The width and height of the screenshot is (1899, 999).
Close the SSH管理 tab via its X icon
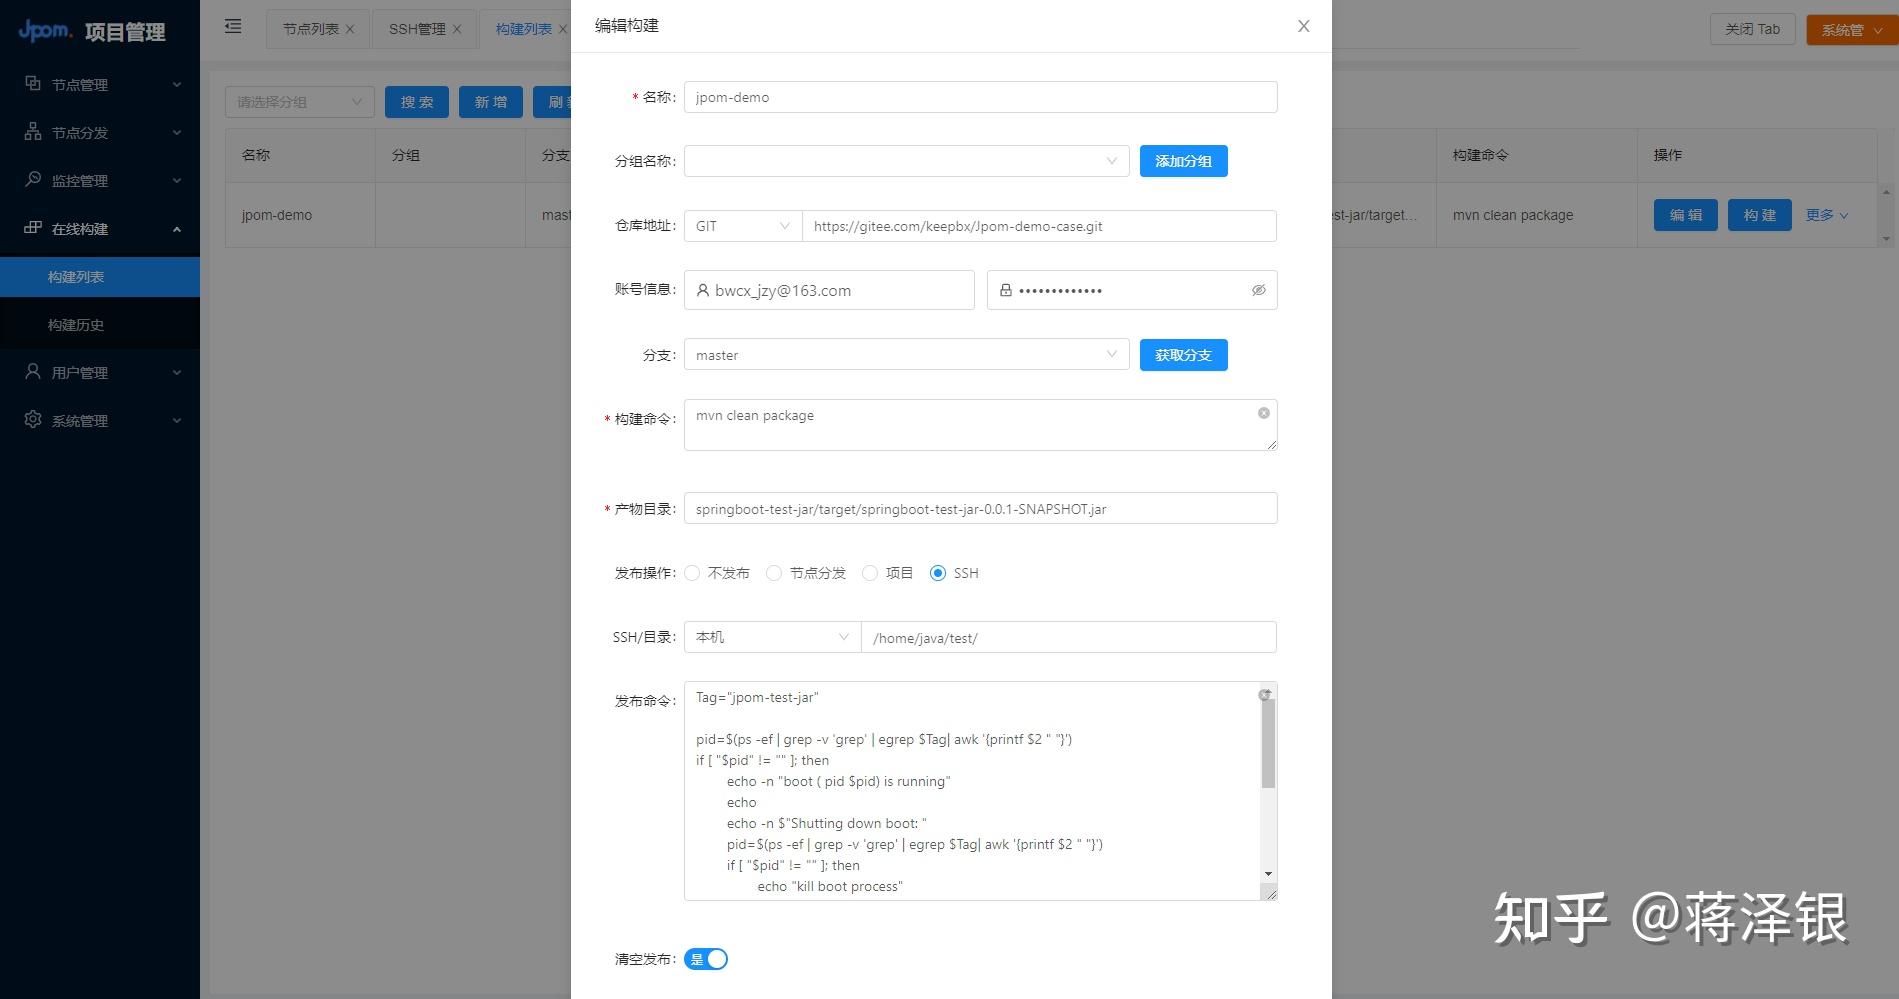[457, 29]
